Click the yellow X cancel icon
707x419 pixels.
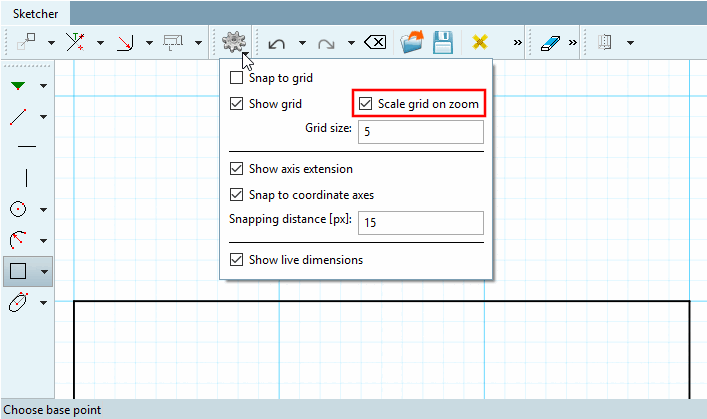point(480,42)
